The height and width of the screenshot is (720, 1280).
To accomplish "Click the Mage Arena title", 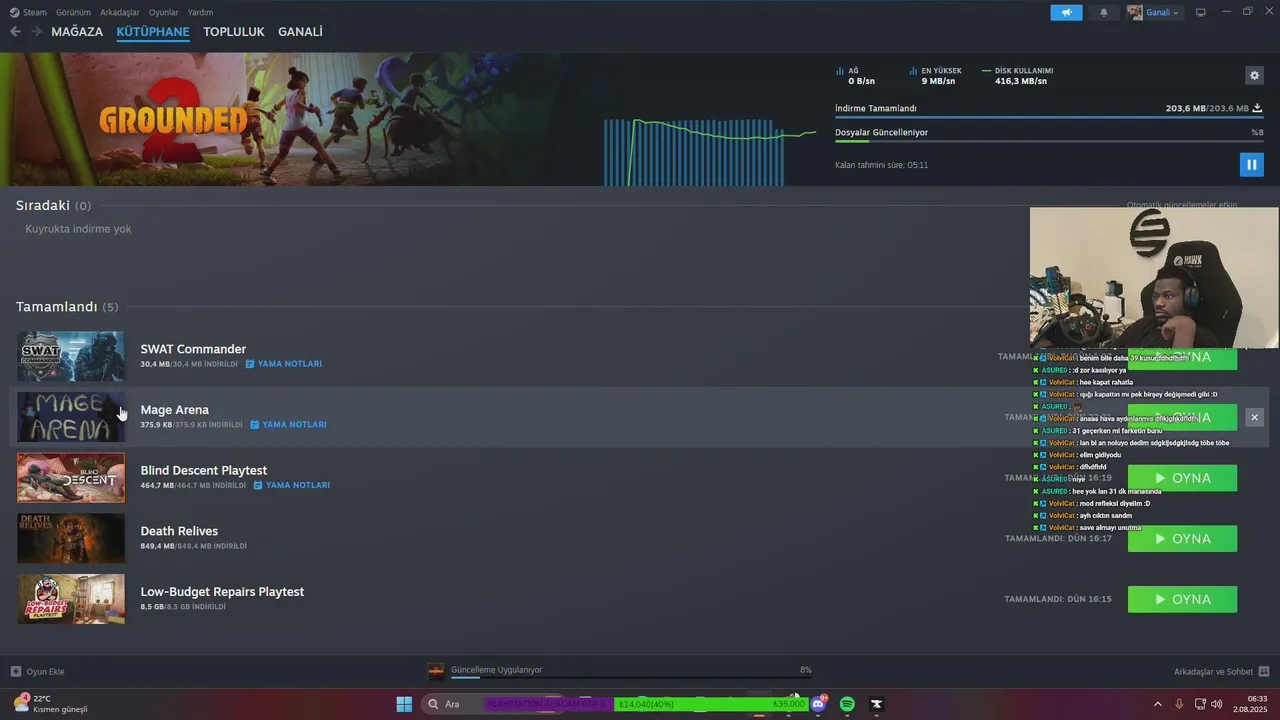I will [175, 410].
